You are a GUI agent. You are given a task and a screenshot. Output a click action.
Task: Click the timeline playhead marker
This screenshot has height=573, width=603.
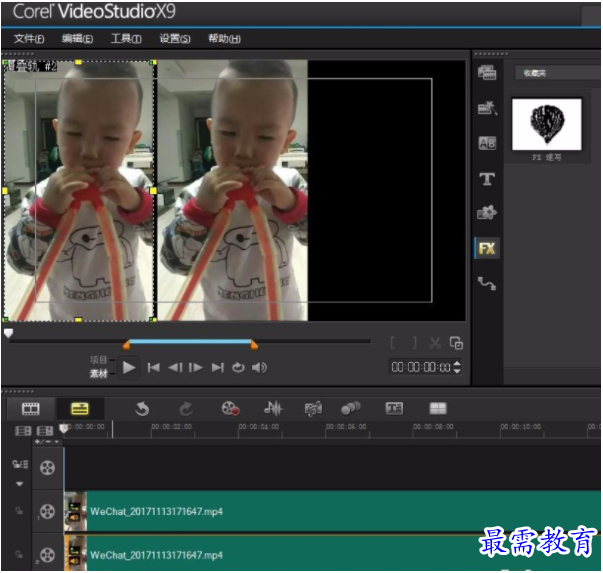[x=63, y=428]
